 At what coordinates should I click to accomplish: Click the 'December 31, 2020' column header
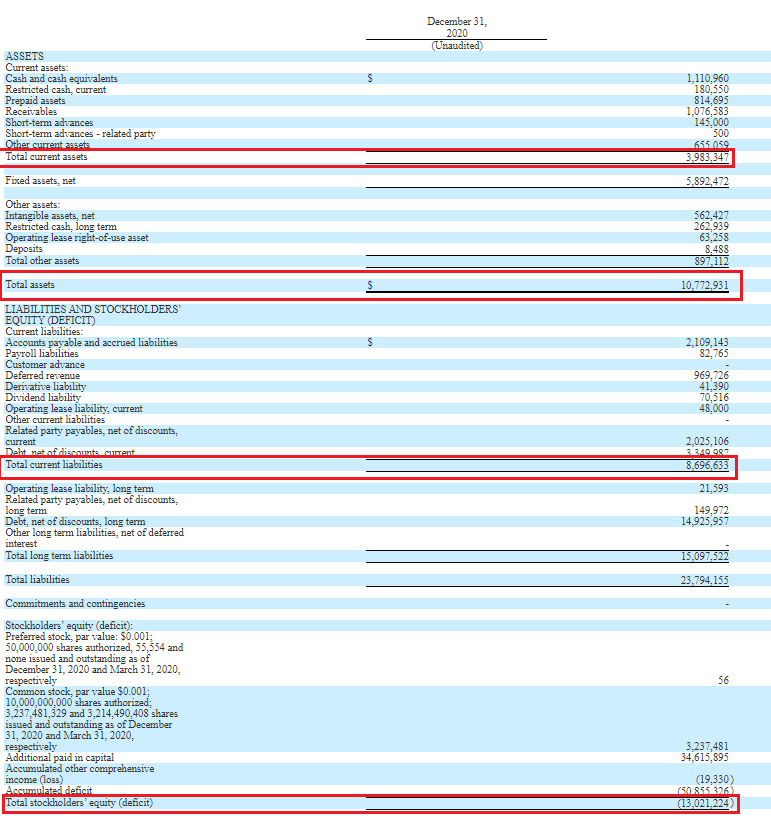click(x=457, y=27)
